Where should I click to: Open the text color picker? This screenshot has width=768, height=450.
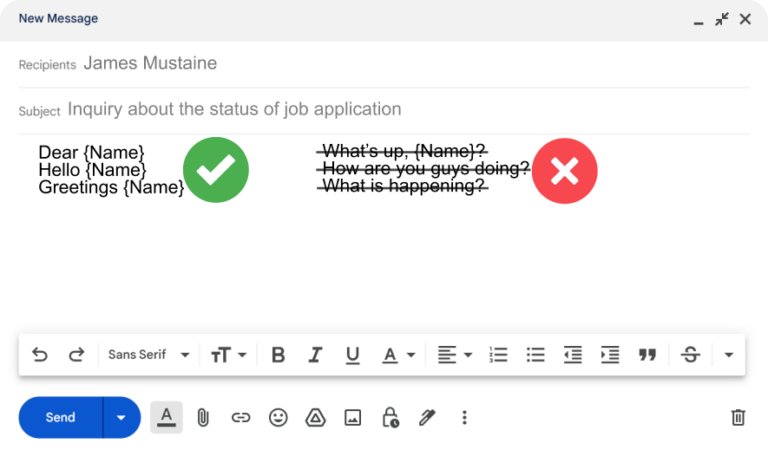tap(397, 355)
